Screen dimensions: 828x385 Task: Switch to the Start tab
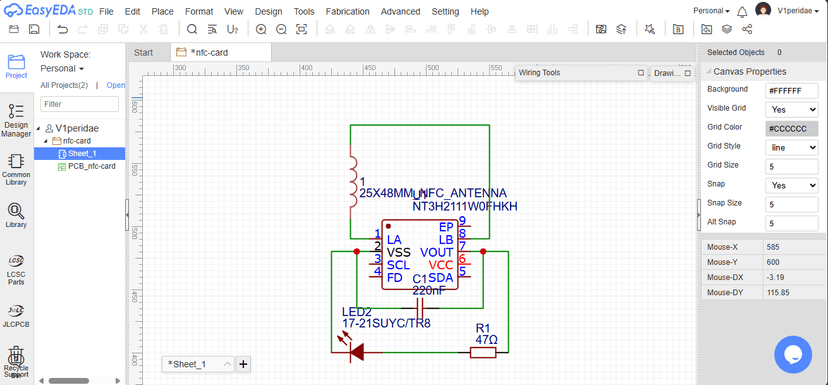144,52
